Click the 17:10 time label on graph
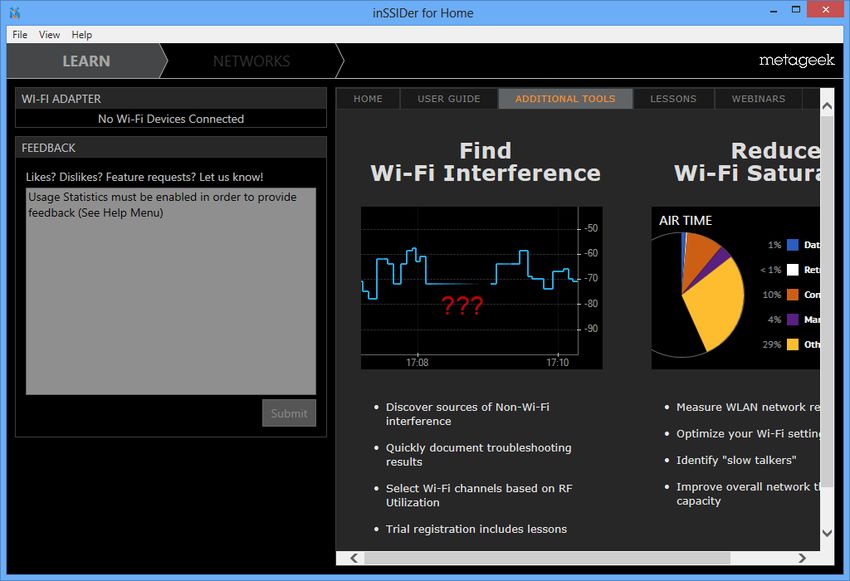 [557, 363]
